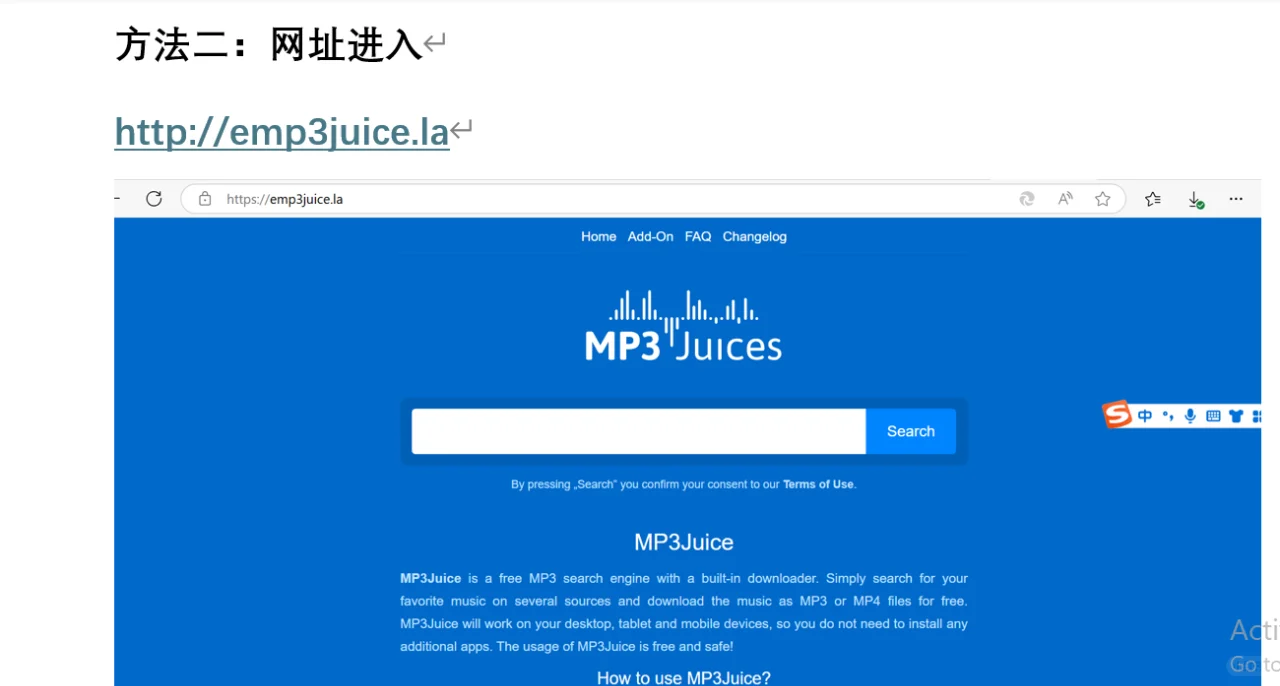
Task: View browser Downloads
Action: 1195,198
